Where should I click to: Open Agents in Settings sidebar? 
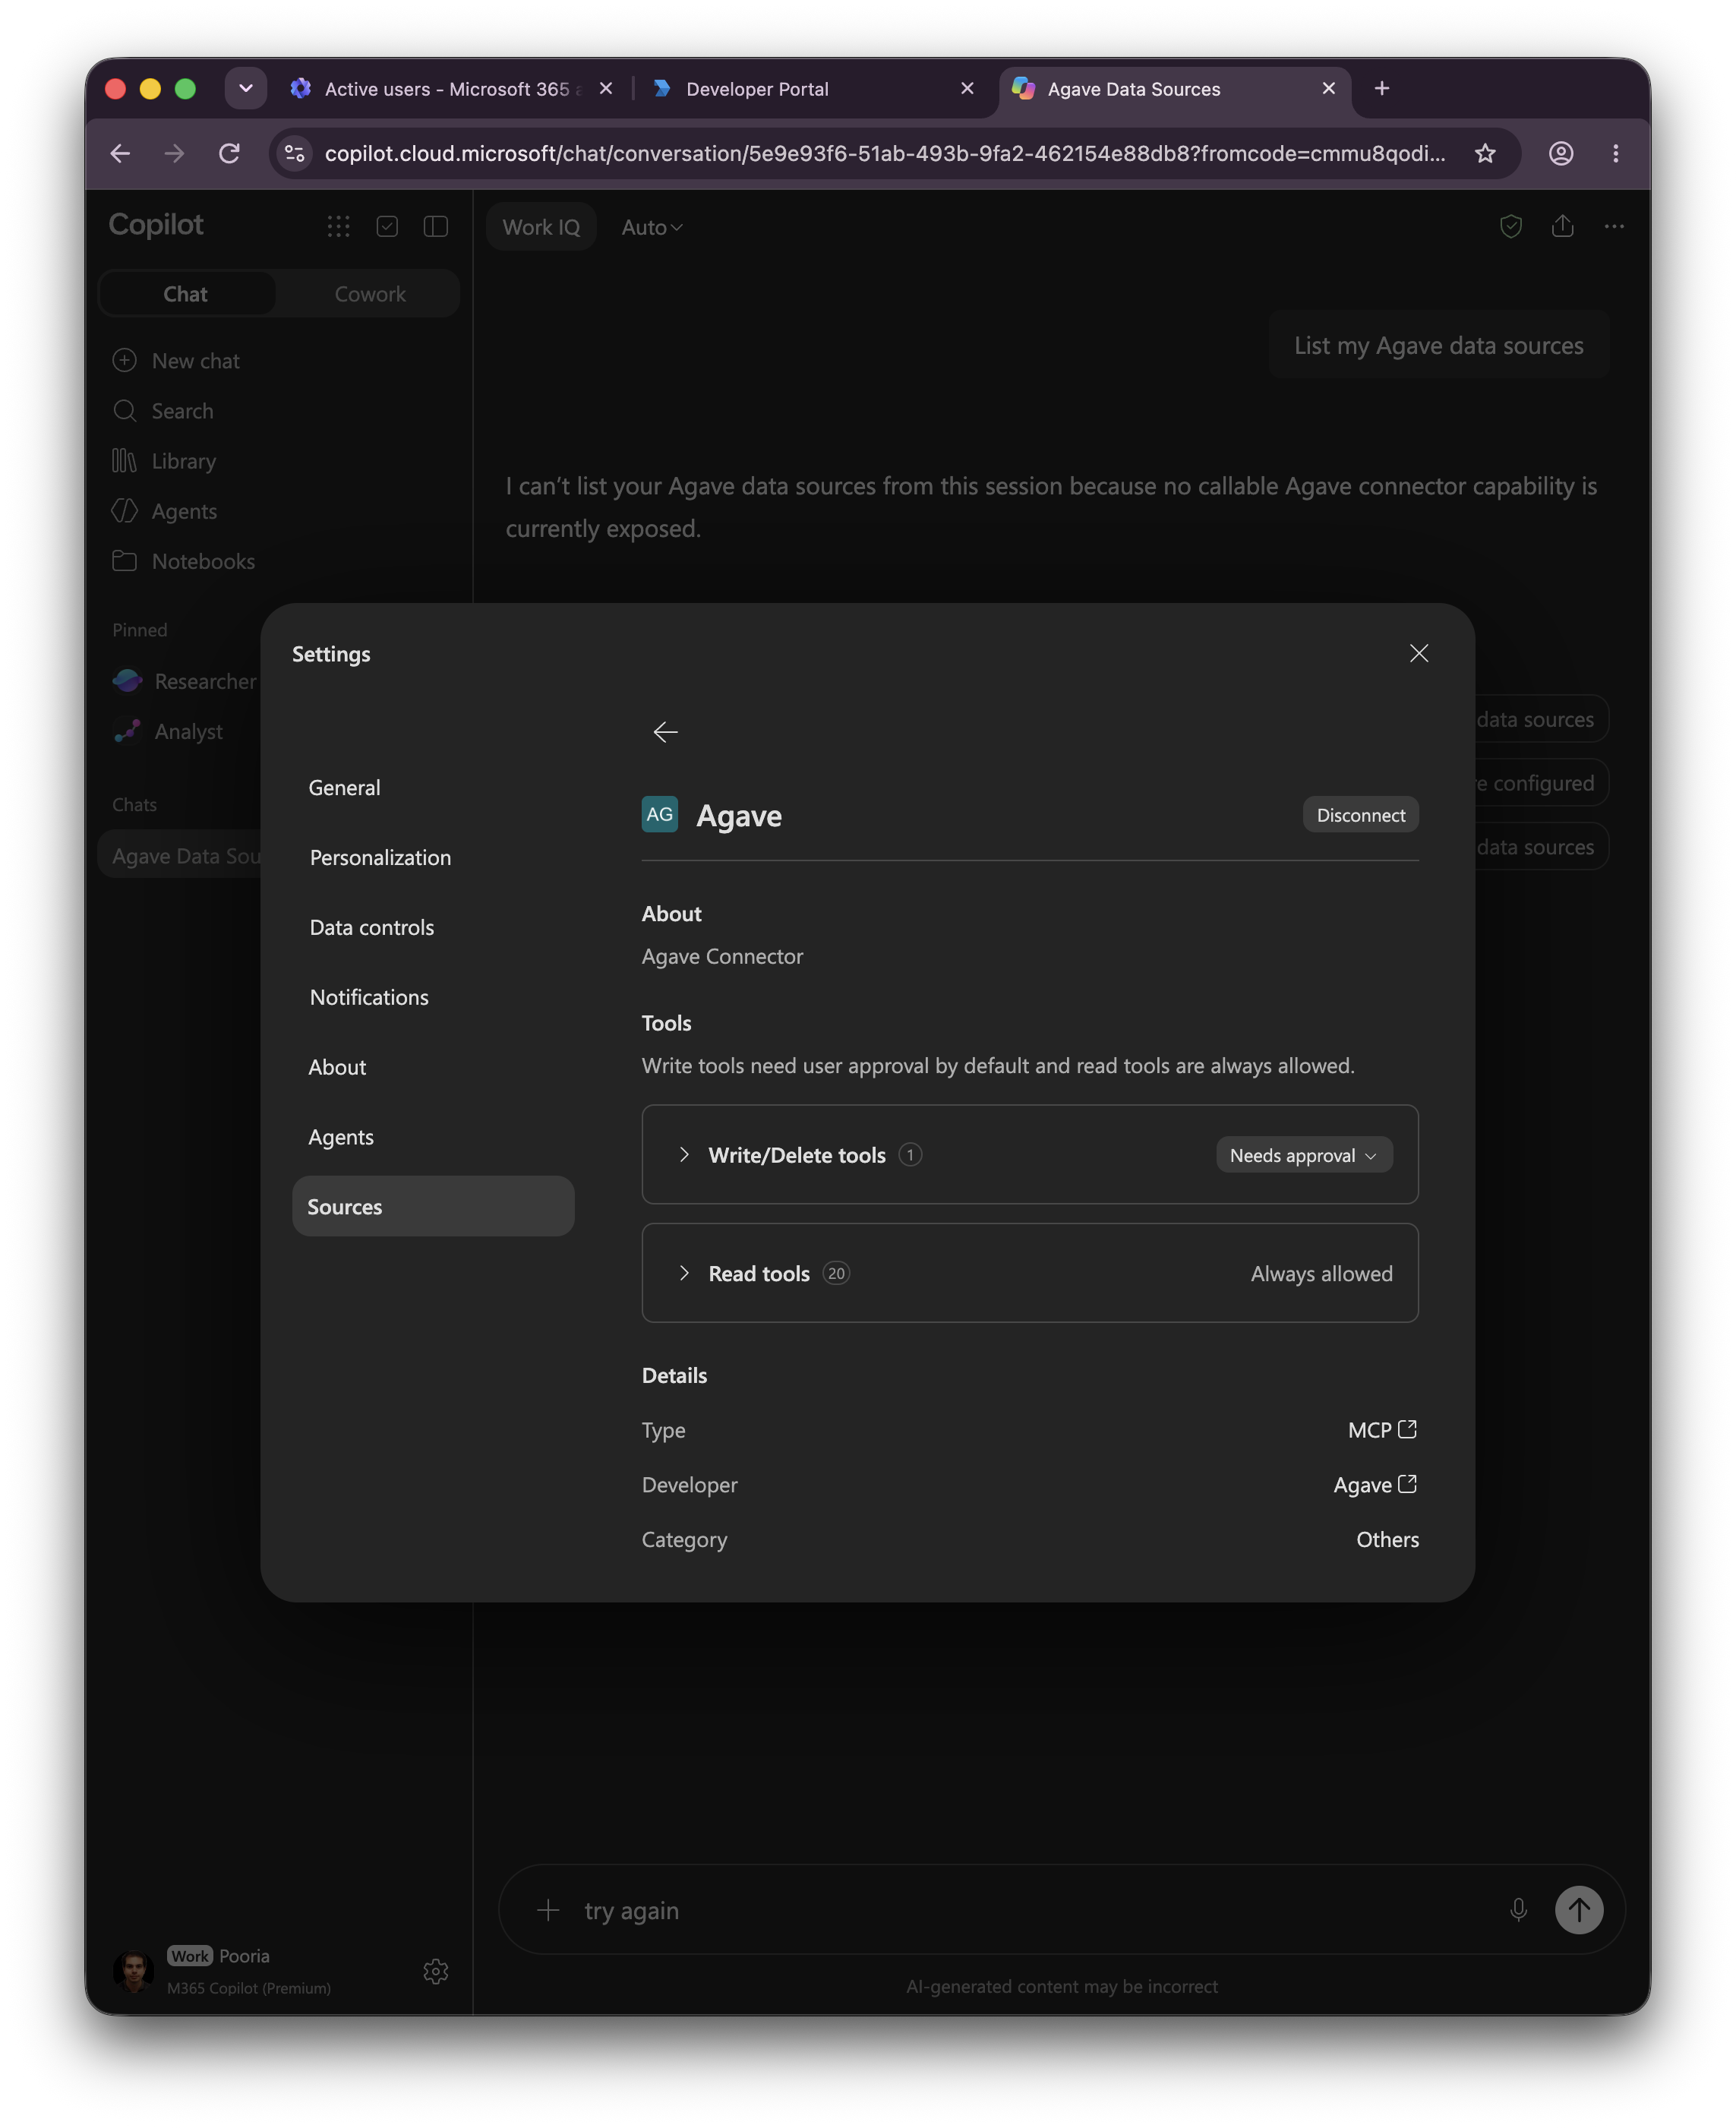(433, 1137)
